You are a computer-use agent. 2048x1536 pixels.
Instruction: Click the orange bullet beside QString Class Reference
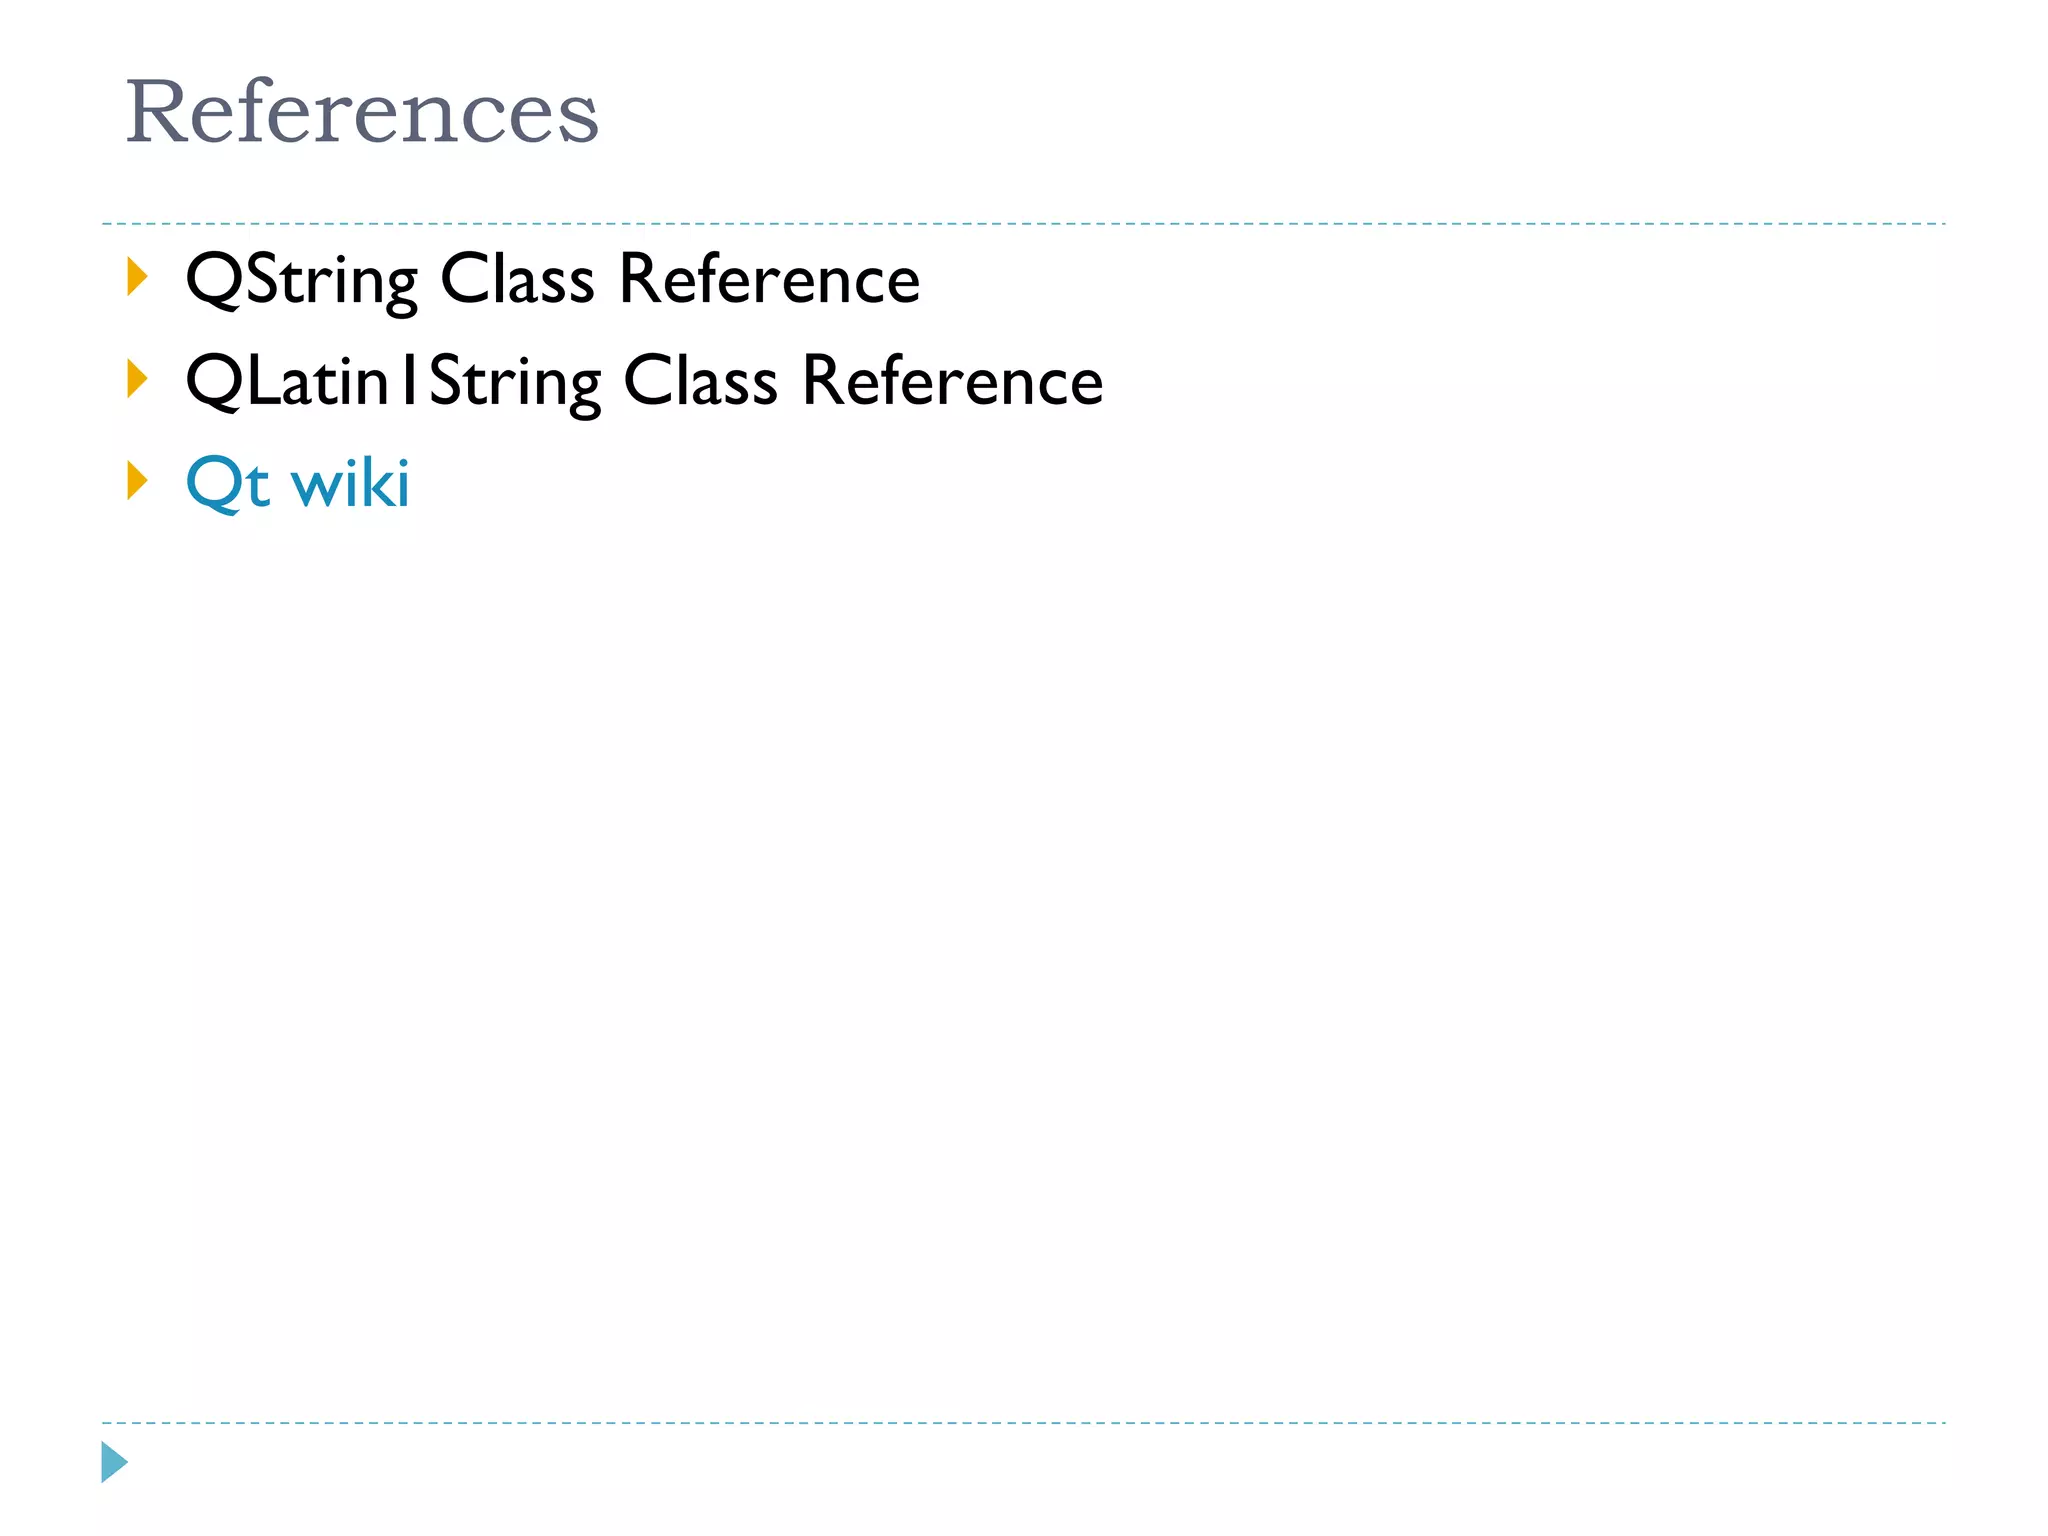pos(137,277)
